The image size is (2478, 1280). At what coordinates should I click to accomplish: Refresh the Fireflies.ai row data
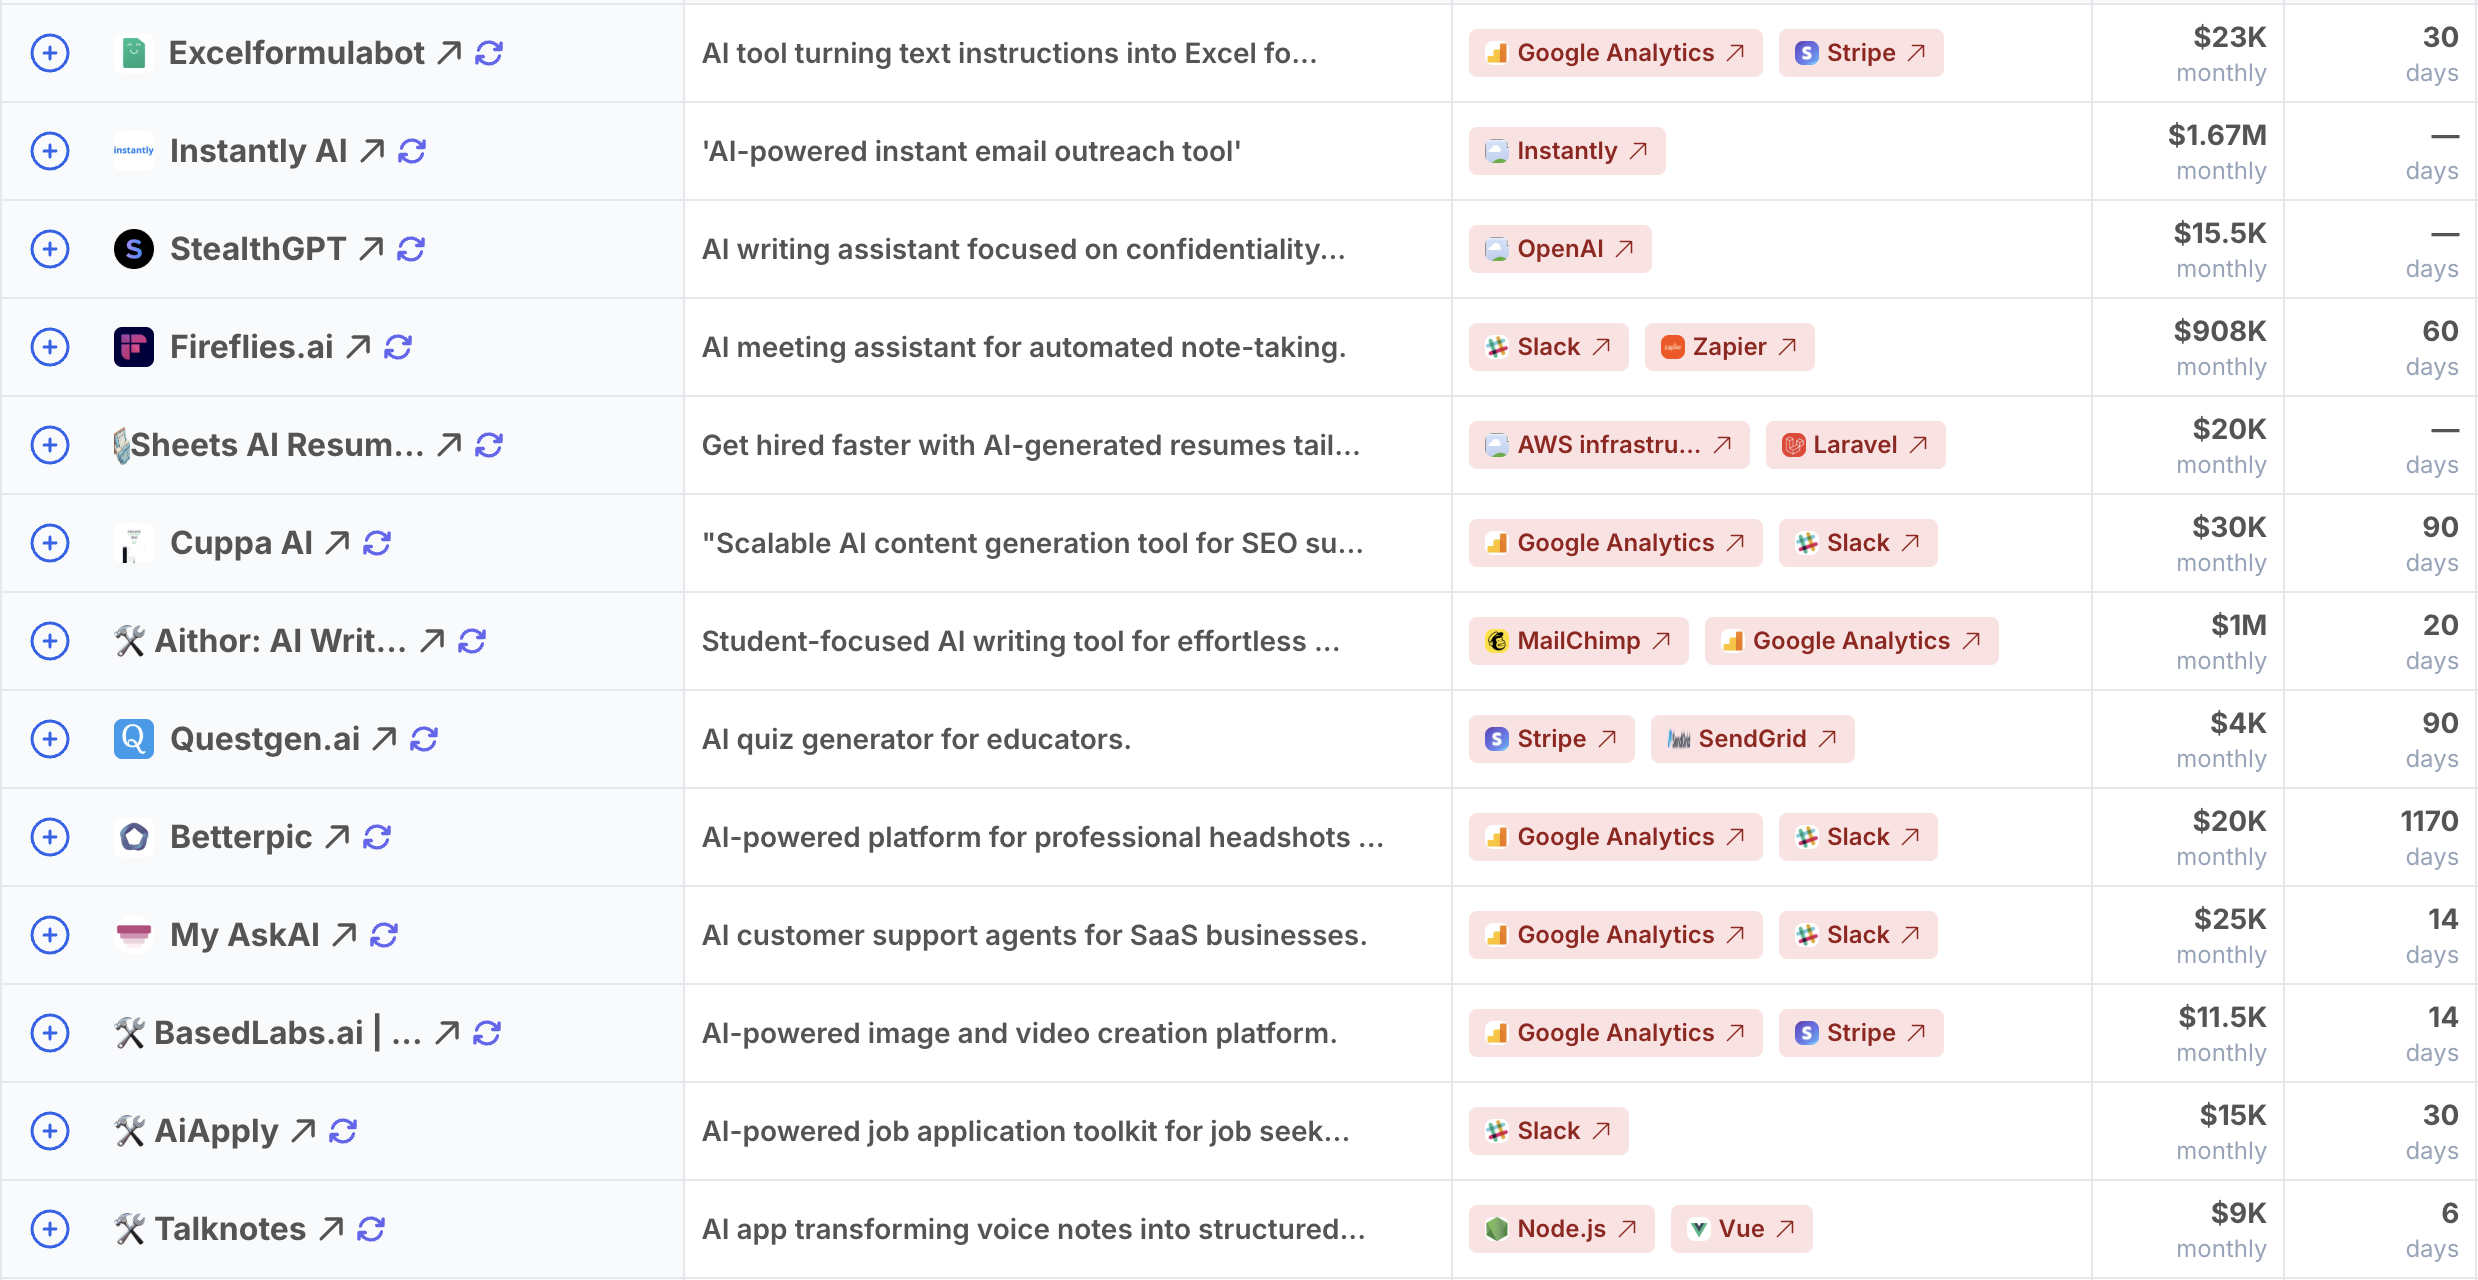(x=398, y=347)
